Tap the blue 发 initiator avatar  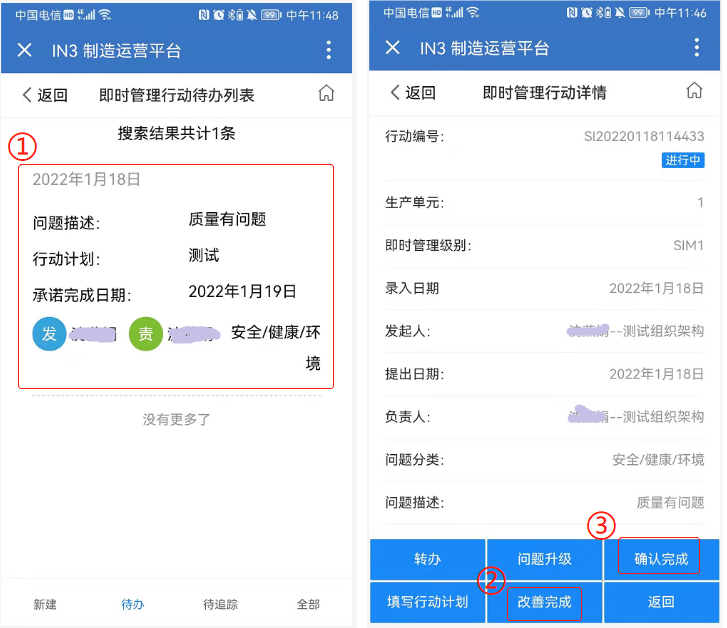(50, 334)
